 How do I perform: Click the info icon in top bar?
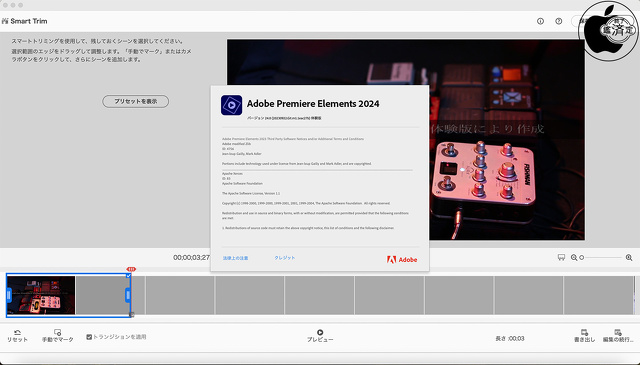pos(540,21)
